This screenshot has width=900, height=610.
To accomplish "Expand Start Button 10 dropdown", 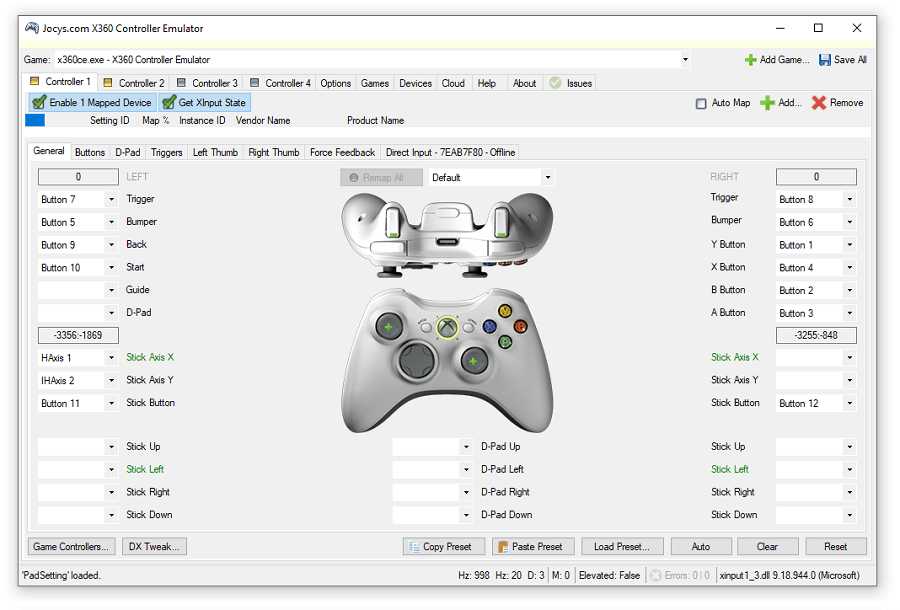I will (x=111, y=268).
